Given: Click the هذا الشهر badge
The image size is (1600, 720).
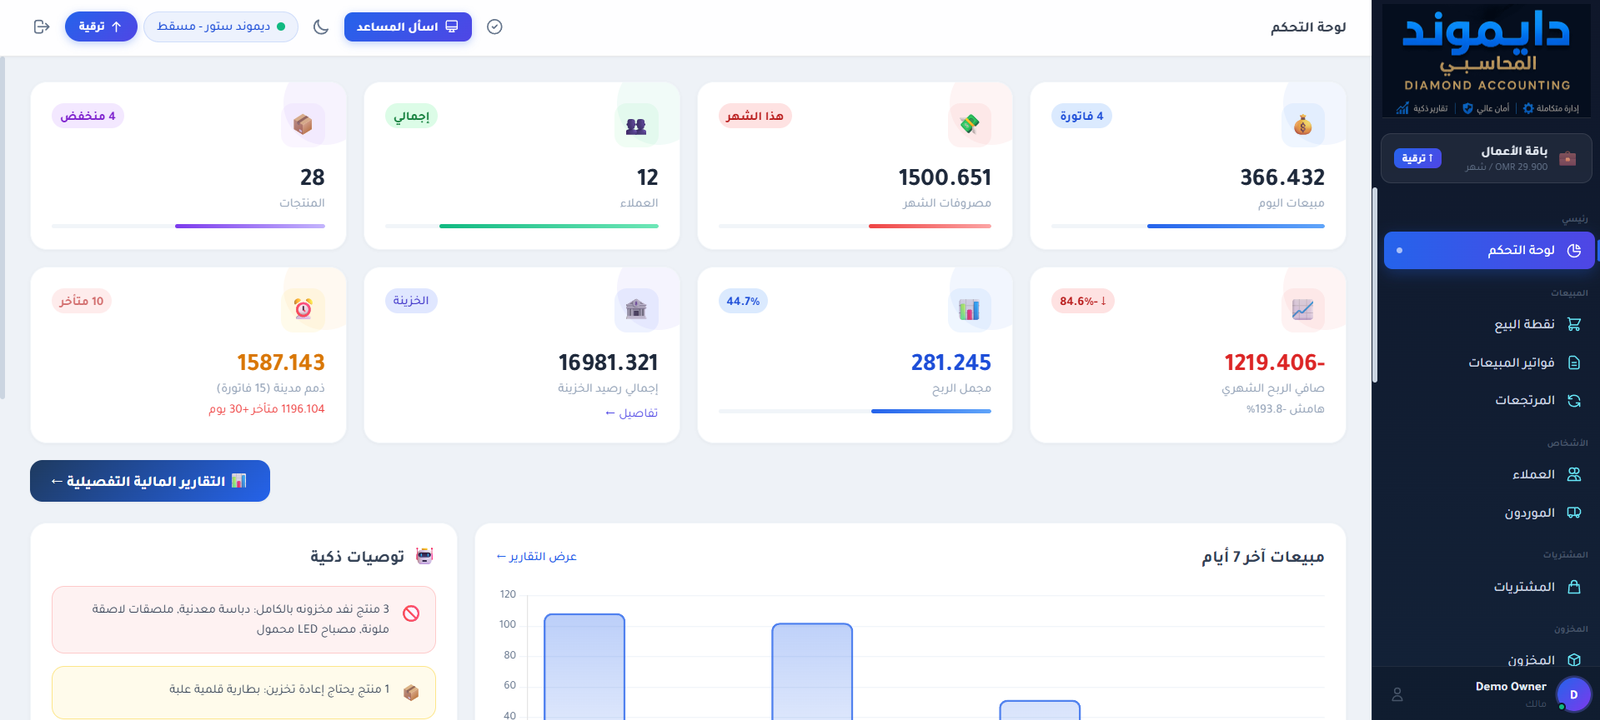Looking at the screenshot, I should pyautogui.click(x=755, y=116).
